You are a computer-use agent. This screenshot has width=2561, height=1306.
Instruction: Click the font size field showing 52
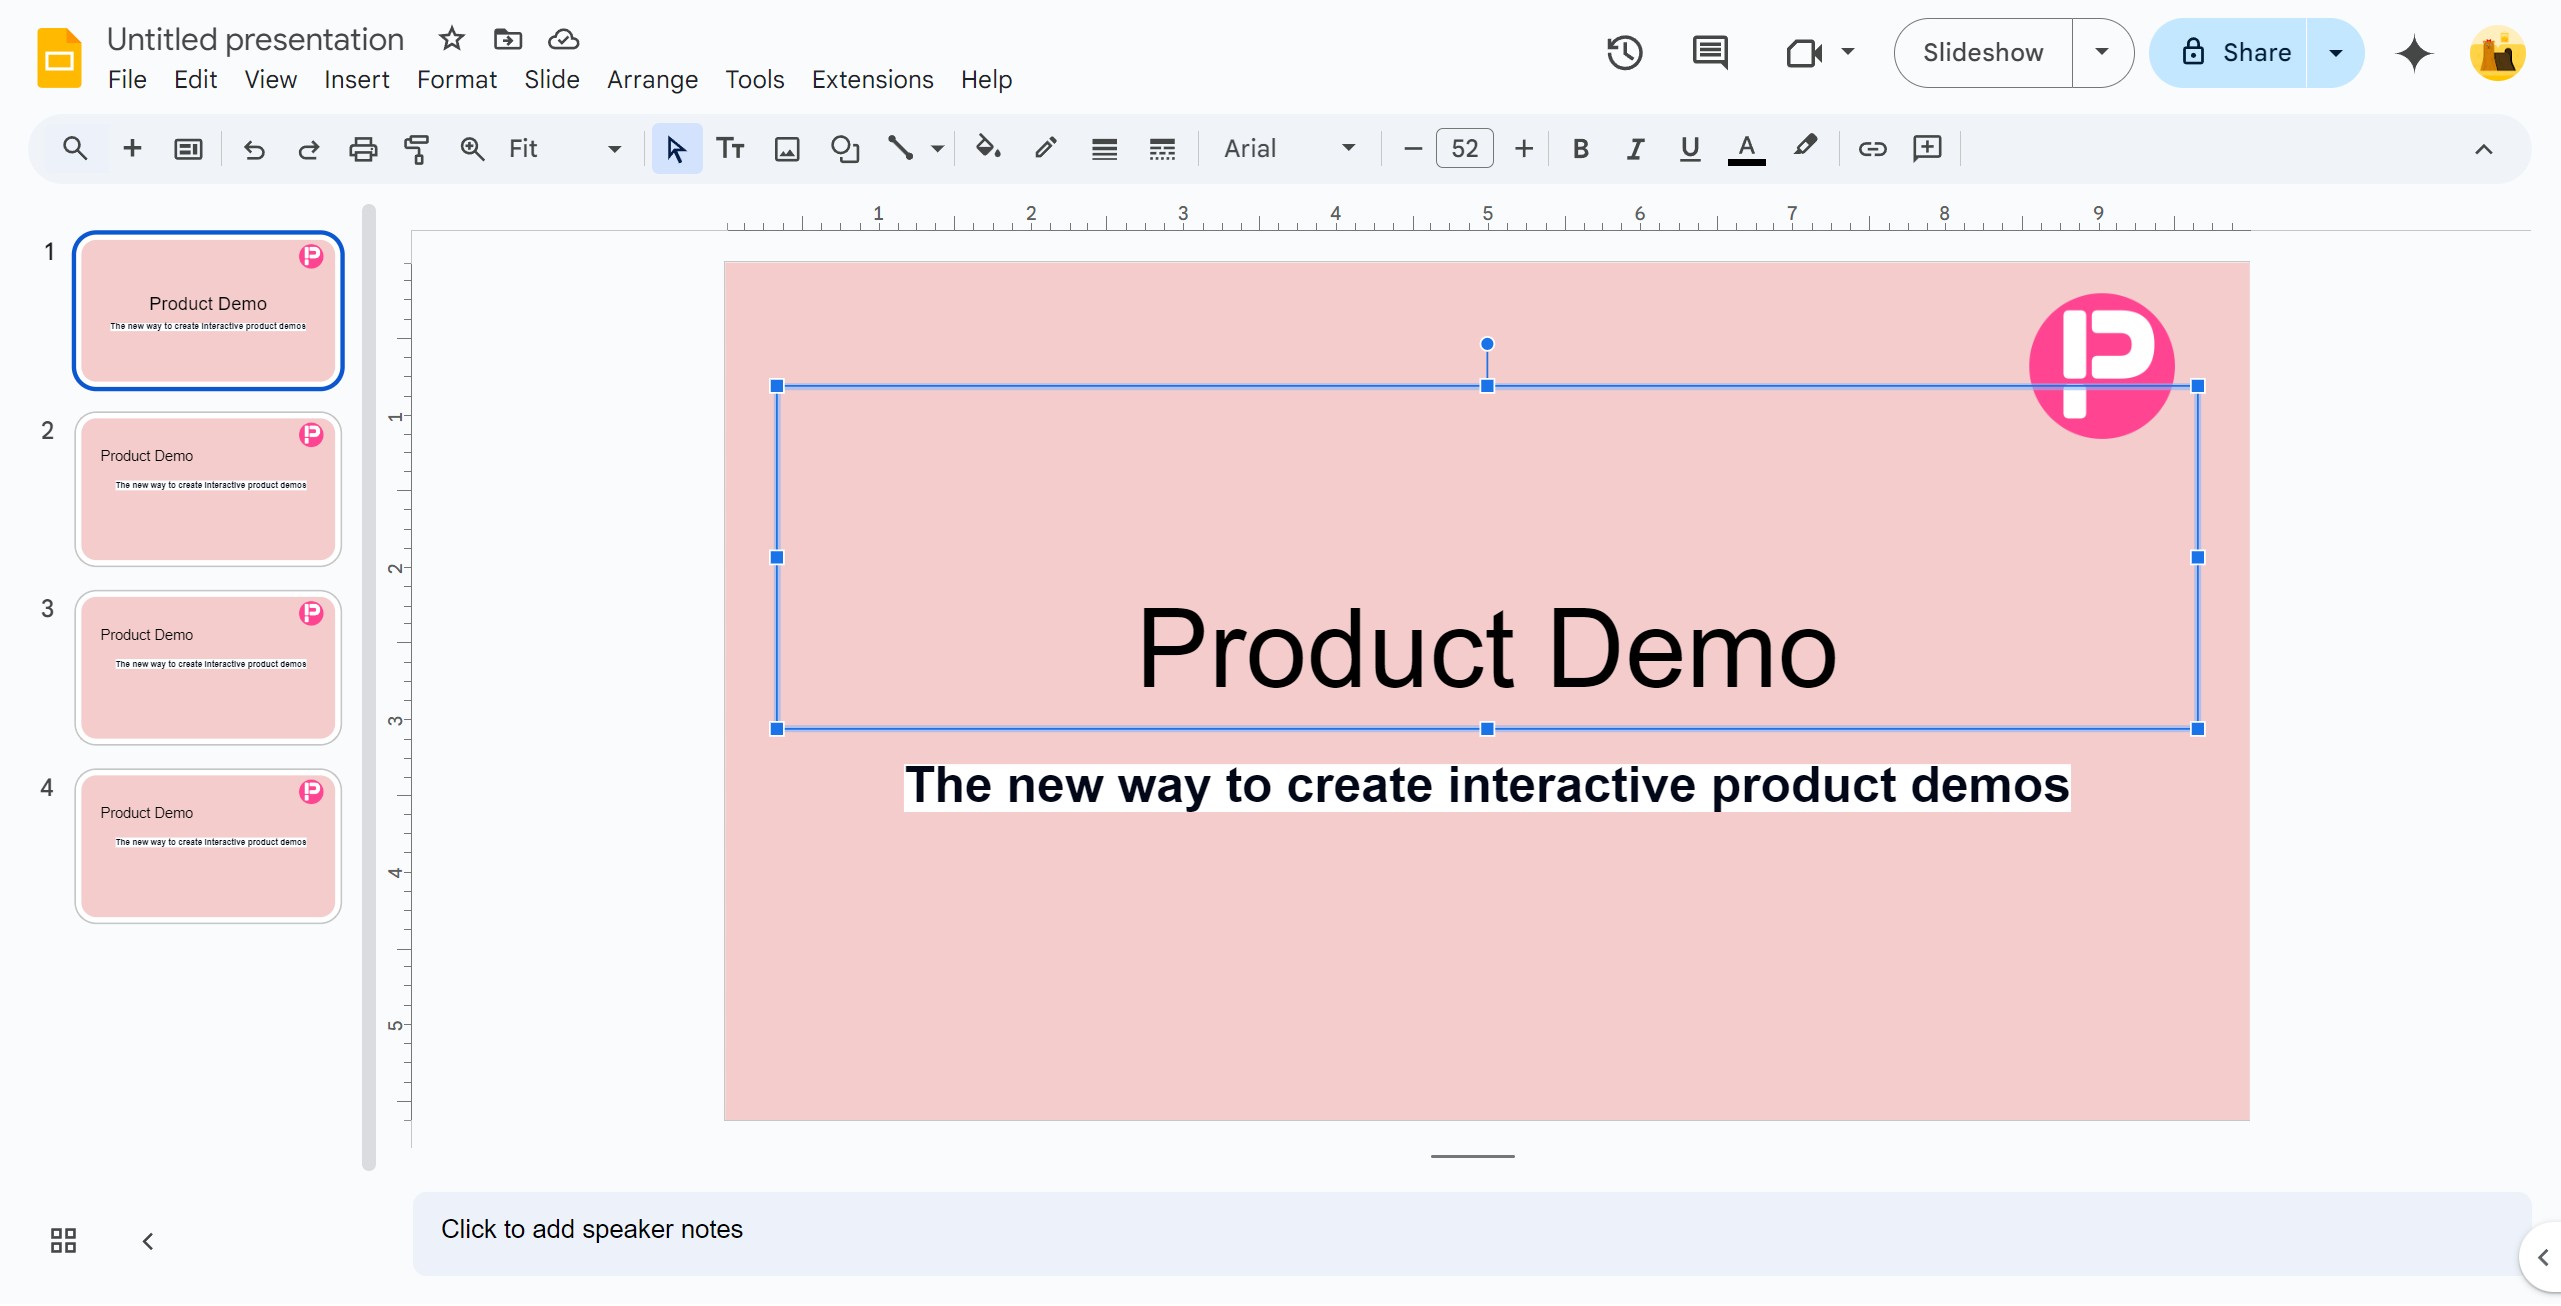[x=1464, y=149]
